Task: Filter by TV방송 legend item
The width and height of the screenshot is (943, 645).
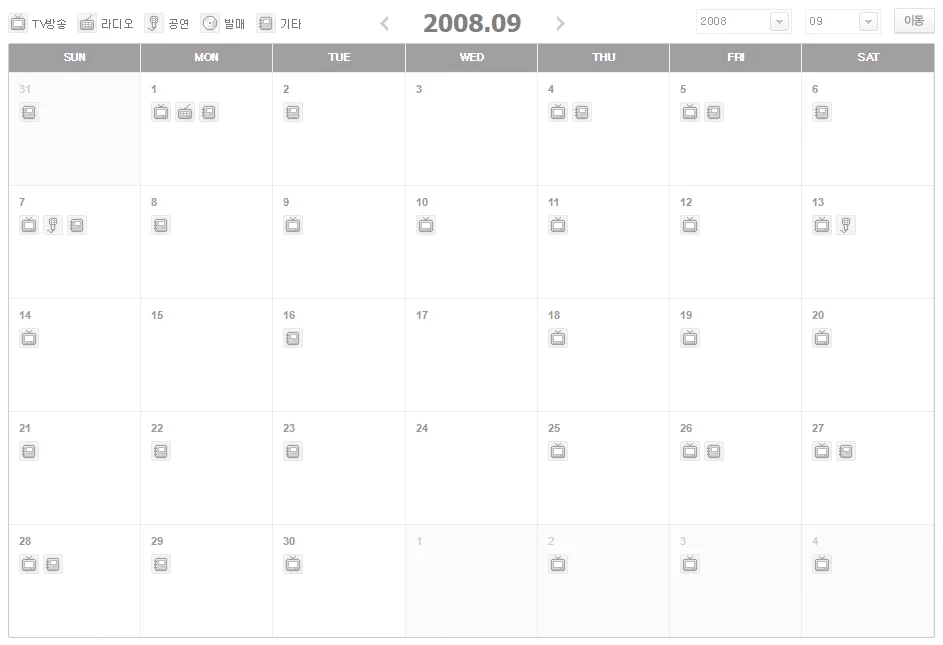Action: pyautogui.click(x=37, y=23)
